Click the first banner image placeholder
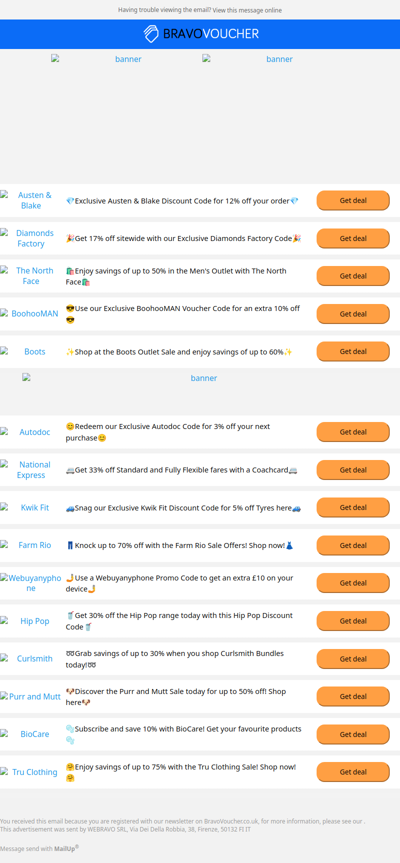Screen dimensions: 400x863 124,59
